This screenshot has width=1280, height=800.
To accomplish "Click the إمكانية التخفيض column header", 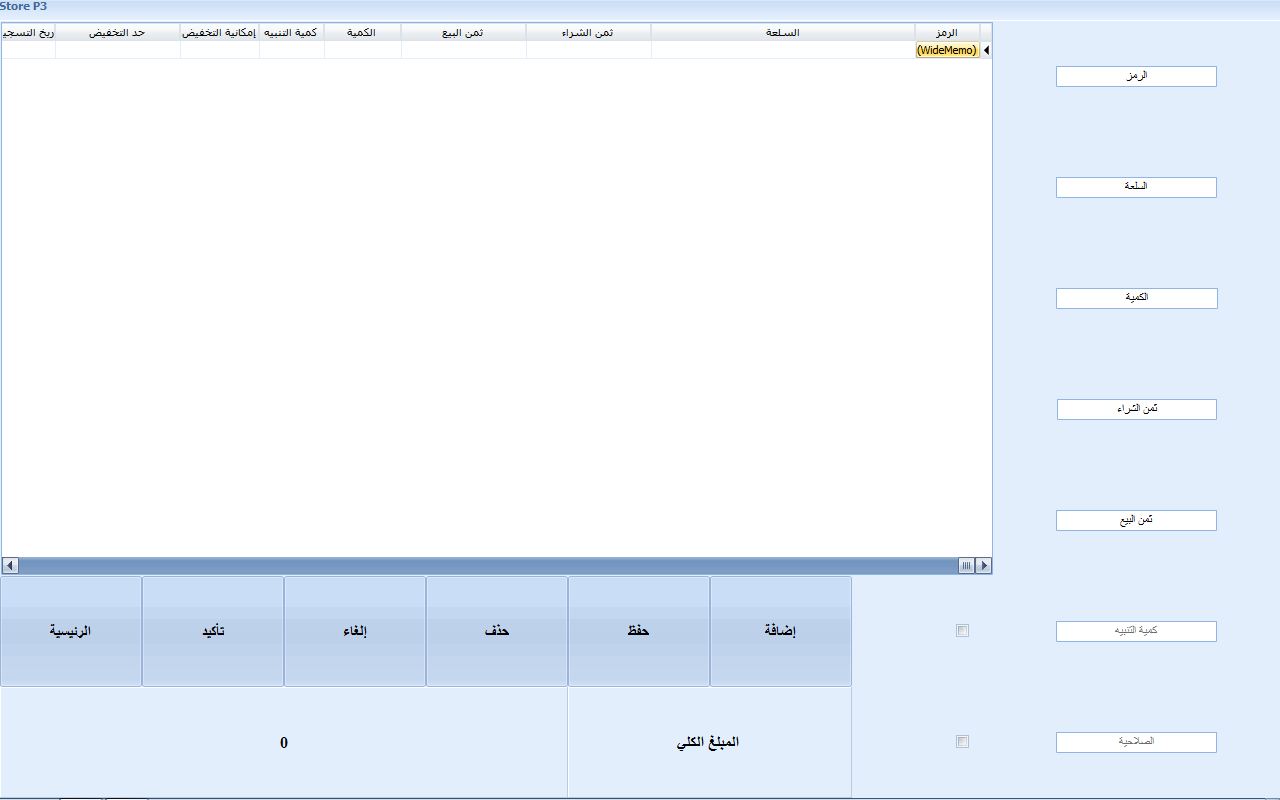I will tap(219, 33).
